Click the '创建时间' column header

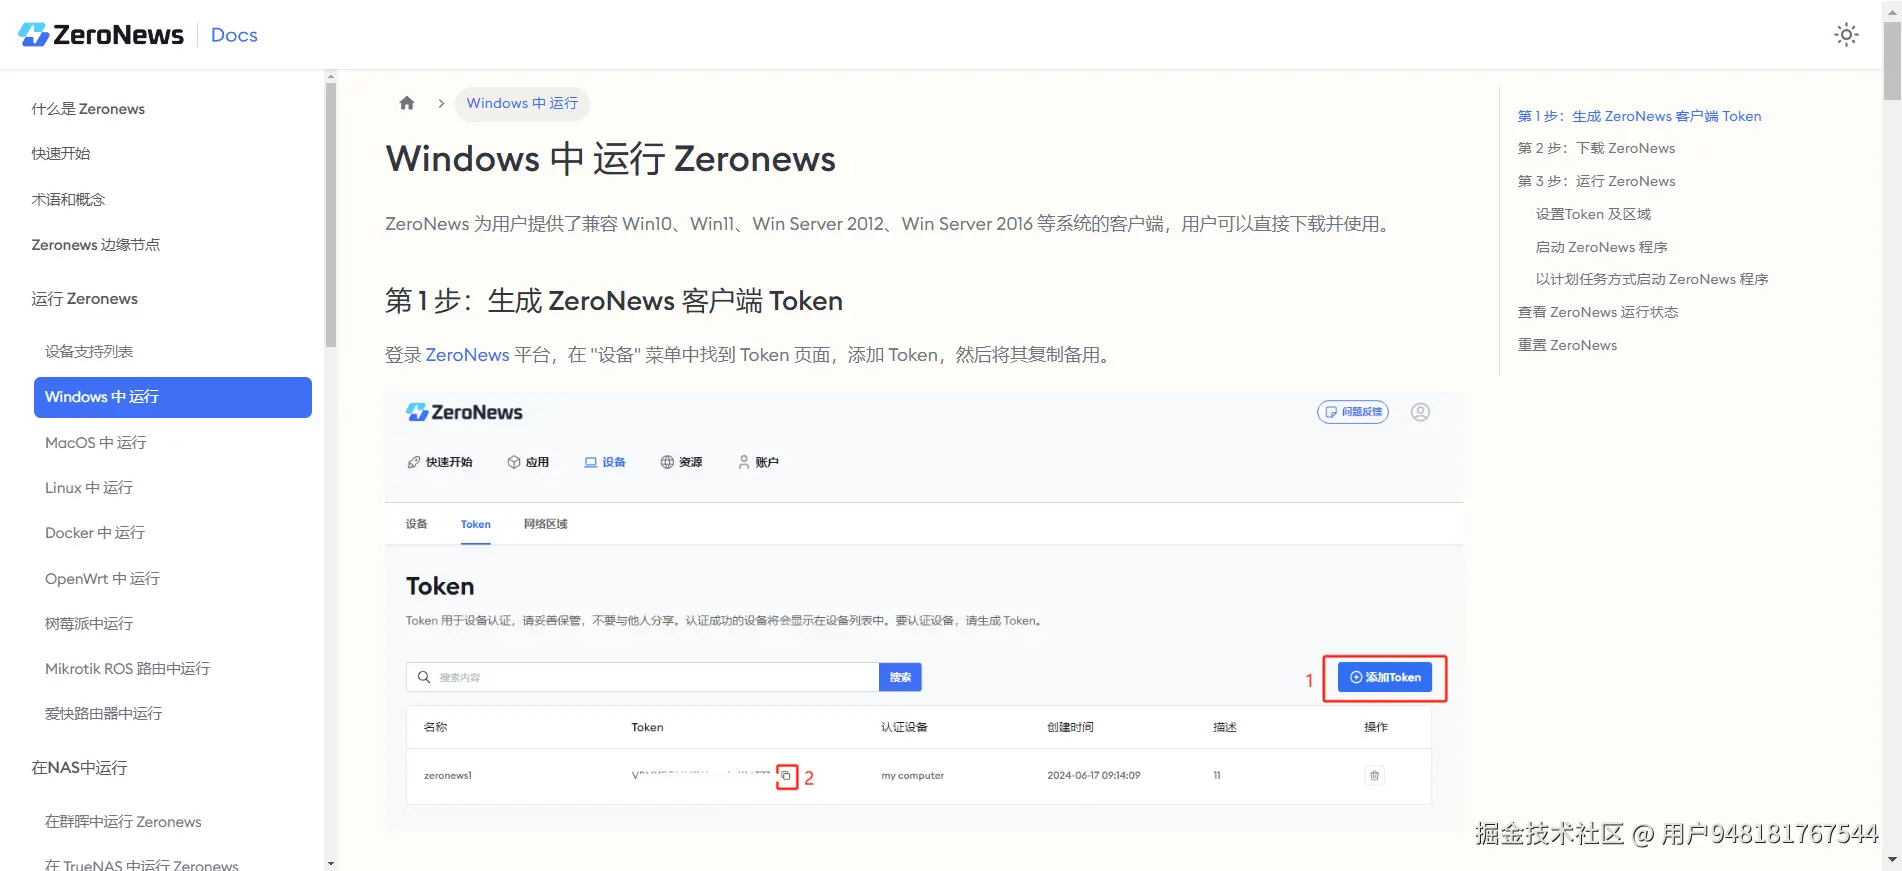[x=1070, y=727]
